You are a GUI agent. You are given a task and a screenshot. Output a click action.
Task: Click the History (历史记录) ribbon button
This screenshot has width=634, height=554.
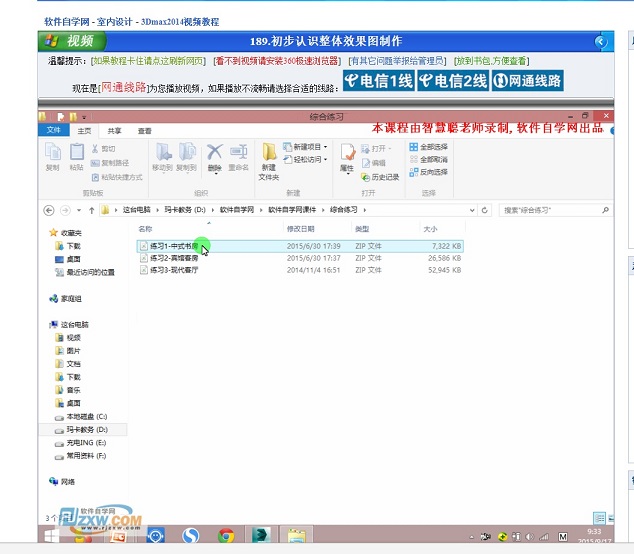380,177
